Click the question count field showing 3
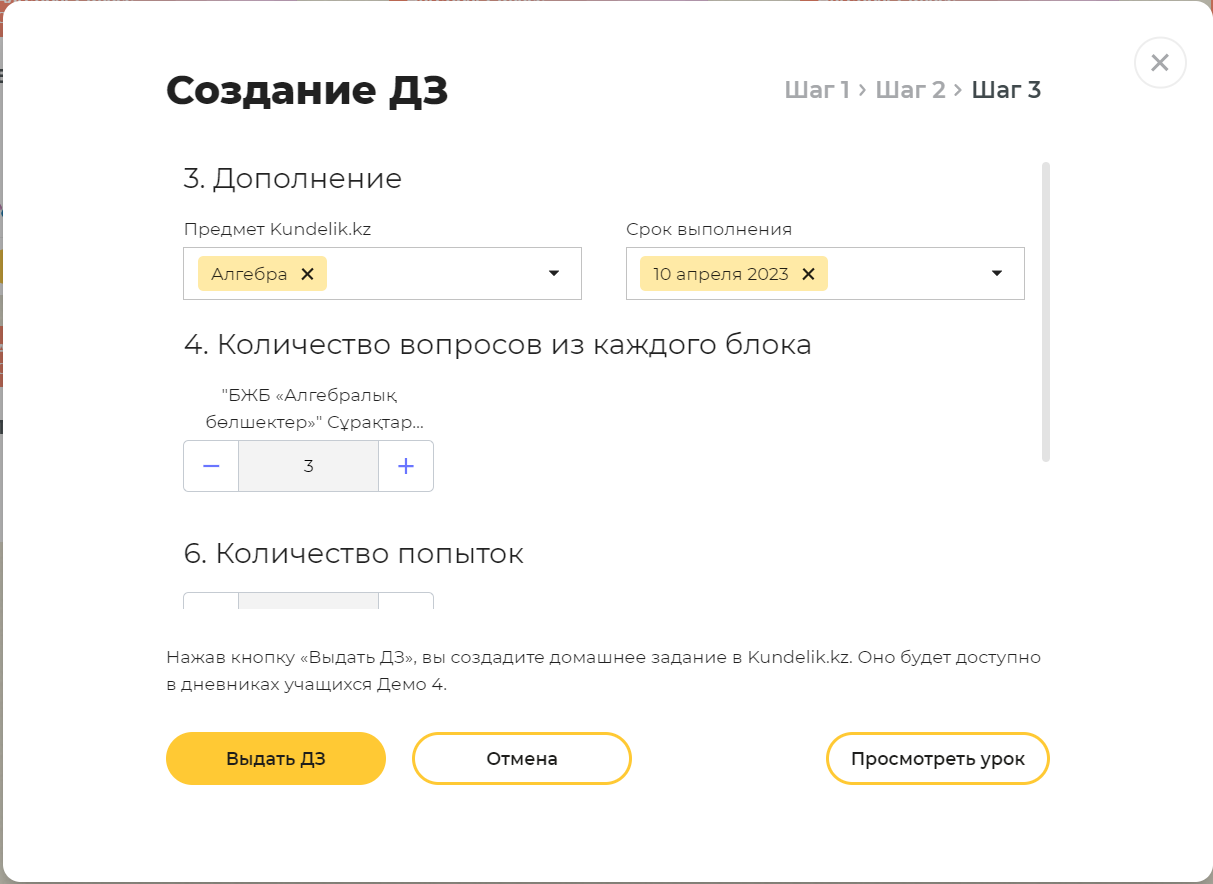Viewport: 1213px width, 884px height. tap(308, 466)
